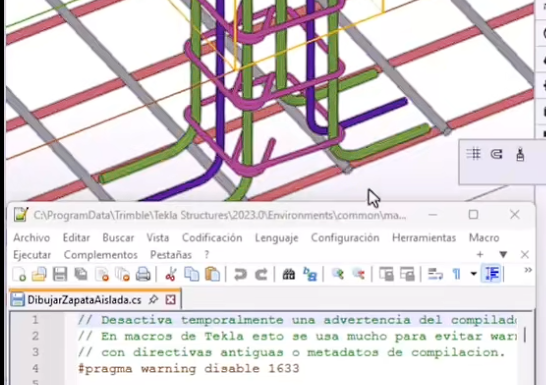Open the Complementos menu
The width and height of the screenshot is (546, 385).
[101, 255]
